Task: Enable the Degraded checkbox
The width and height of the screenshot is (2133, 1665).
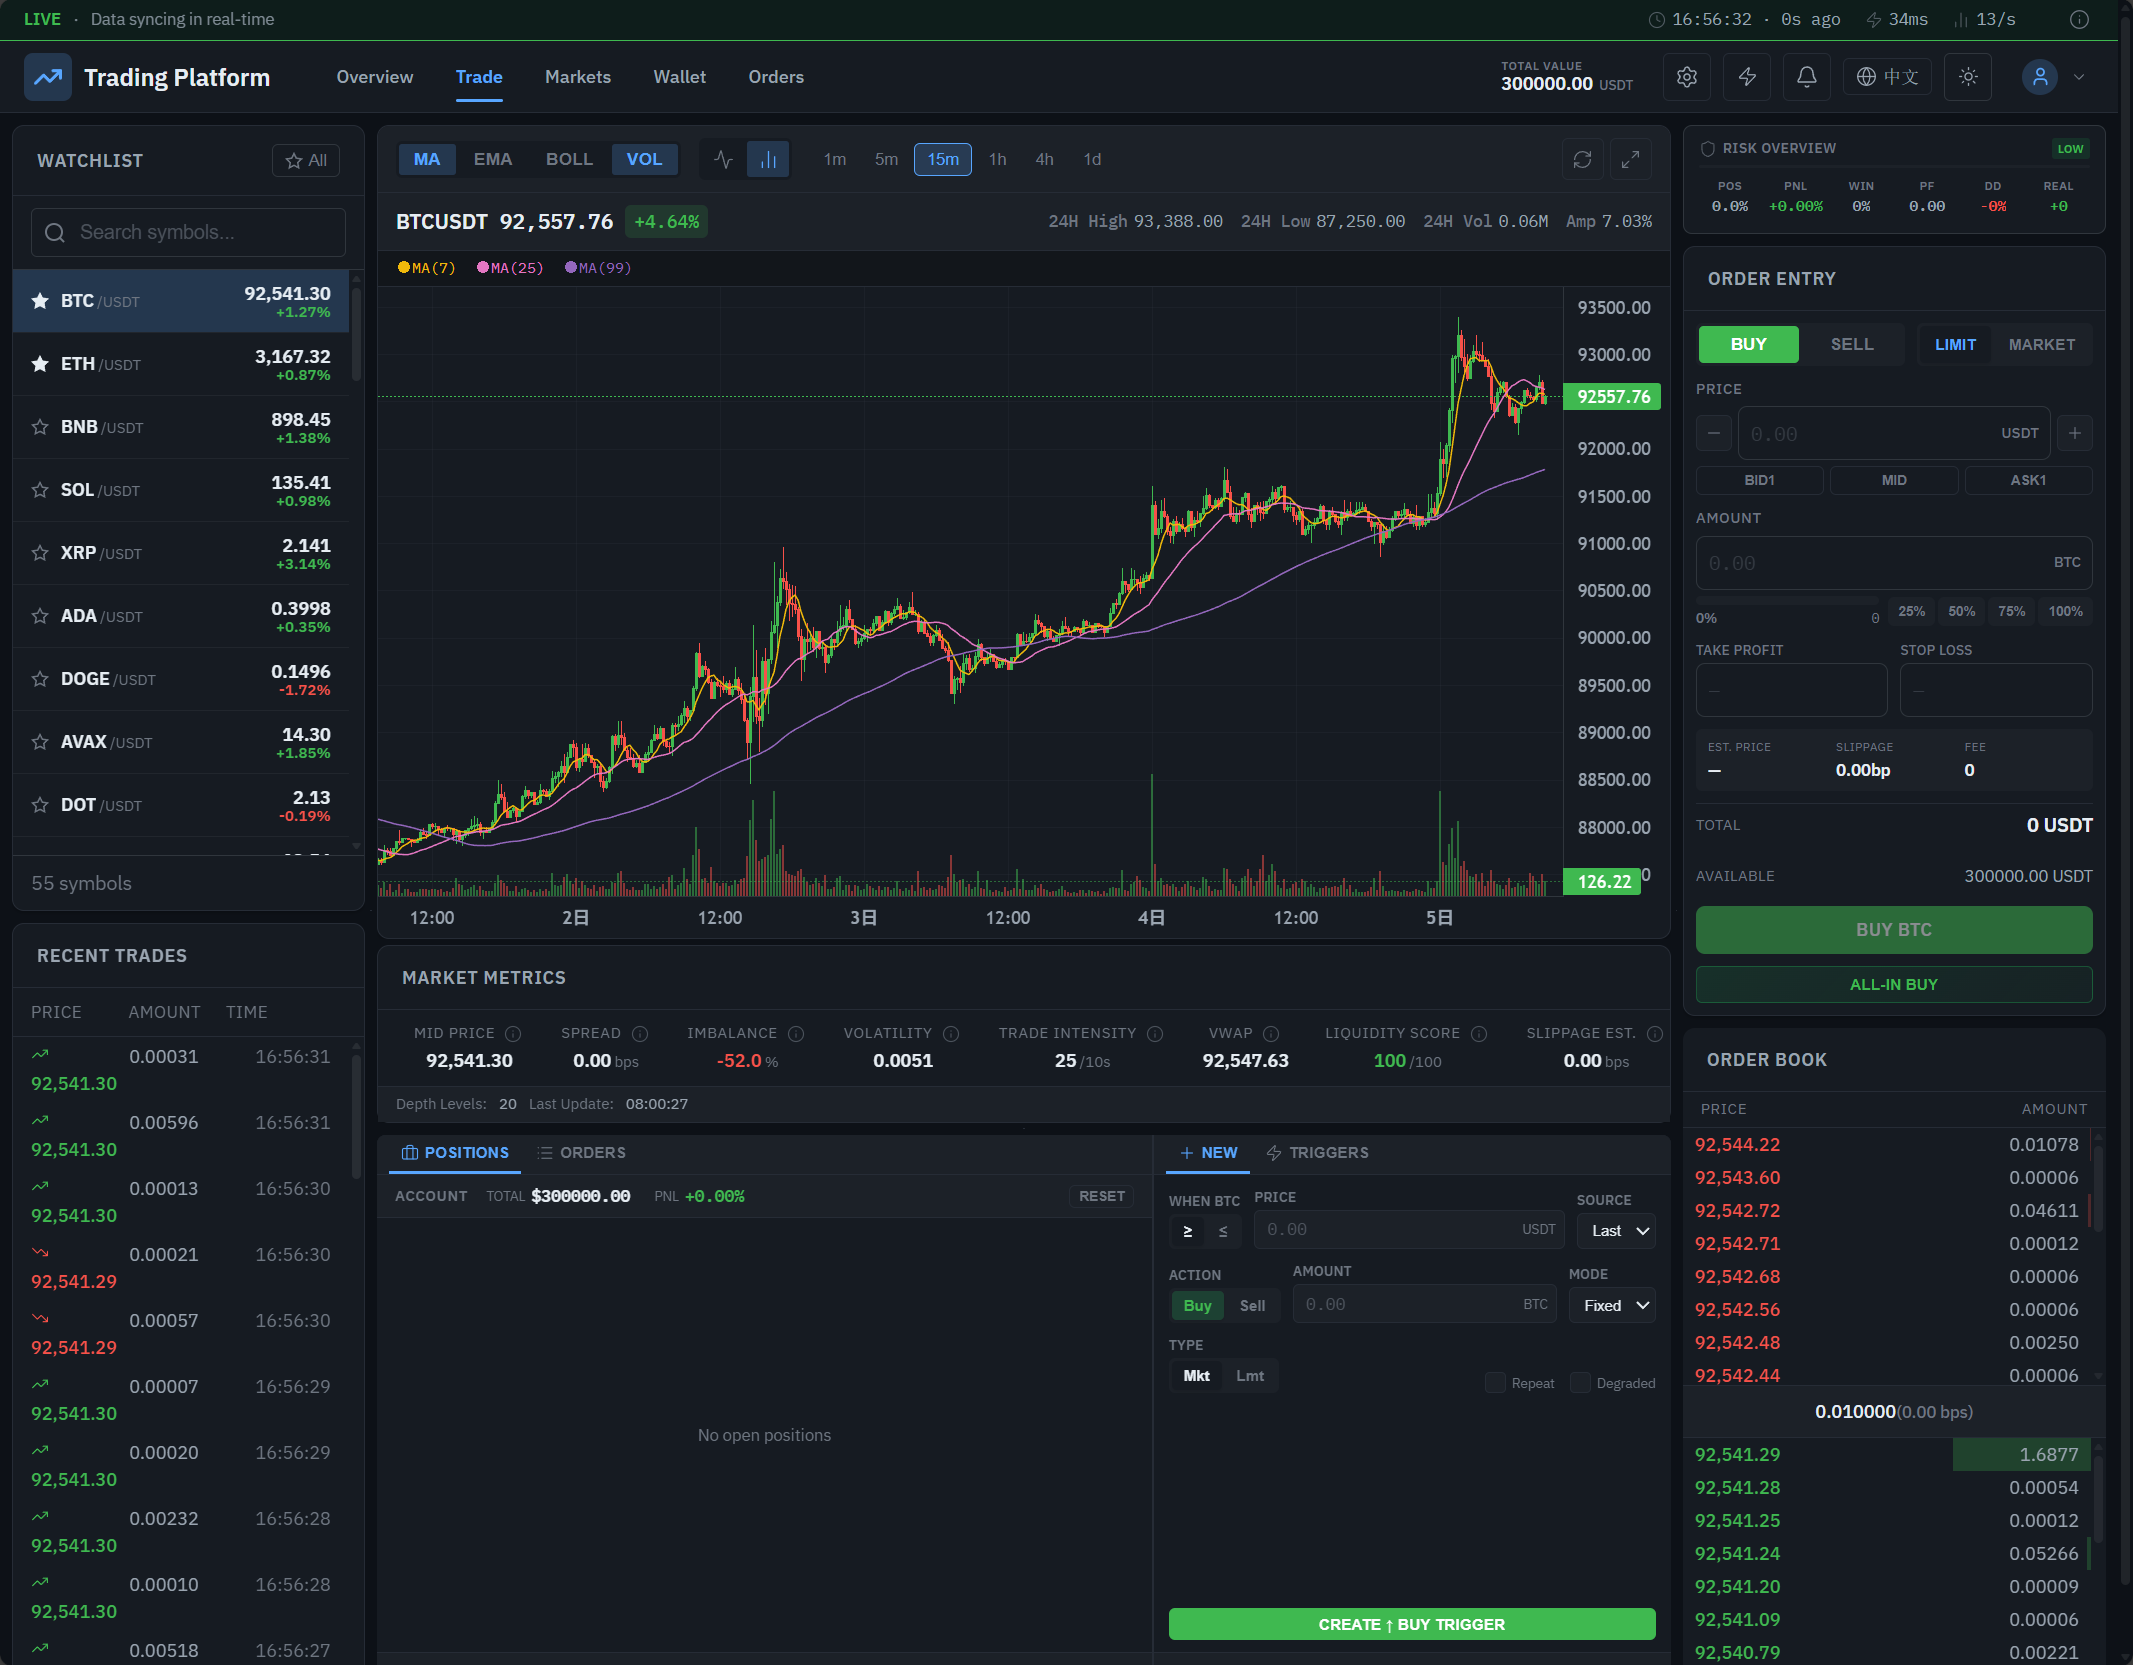Action: [1580, 1383]
